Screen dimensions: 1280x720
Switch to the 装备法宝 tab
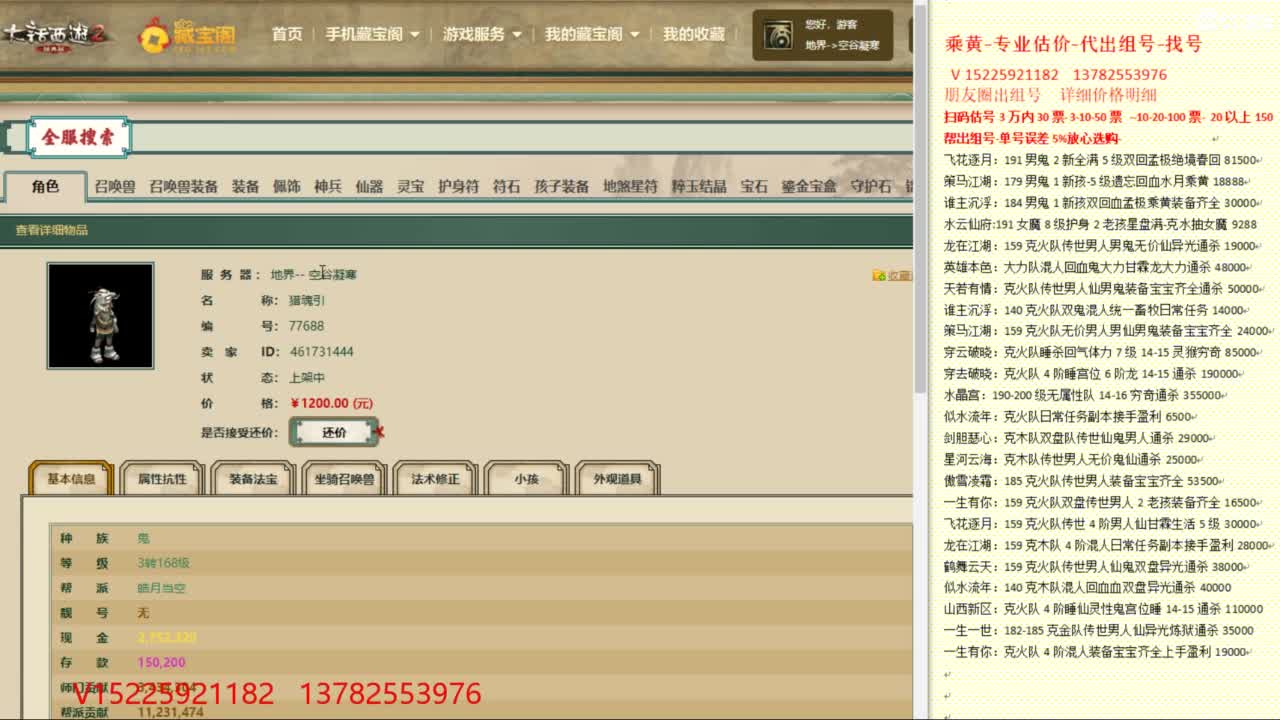tap(253, 479)
